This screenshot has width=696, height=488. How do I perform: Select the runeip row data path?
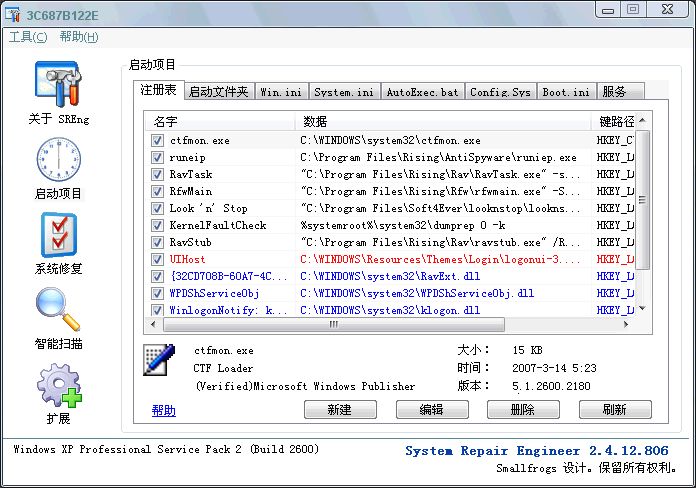(438, 158)
